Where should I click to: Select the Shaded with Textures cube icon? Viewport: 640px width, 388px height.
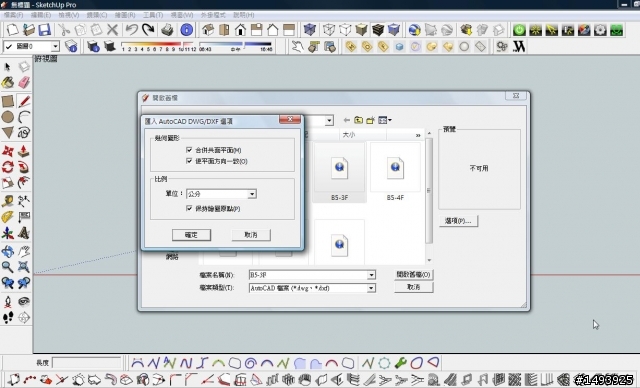pos(378,30)
